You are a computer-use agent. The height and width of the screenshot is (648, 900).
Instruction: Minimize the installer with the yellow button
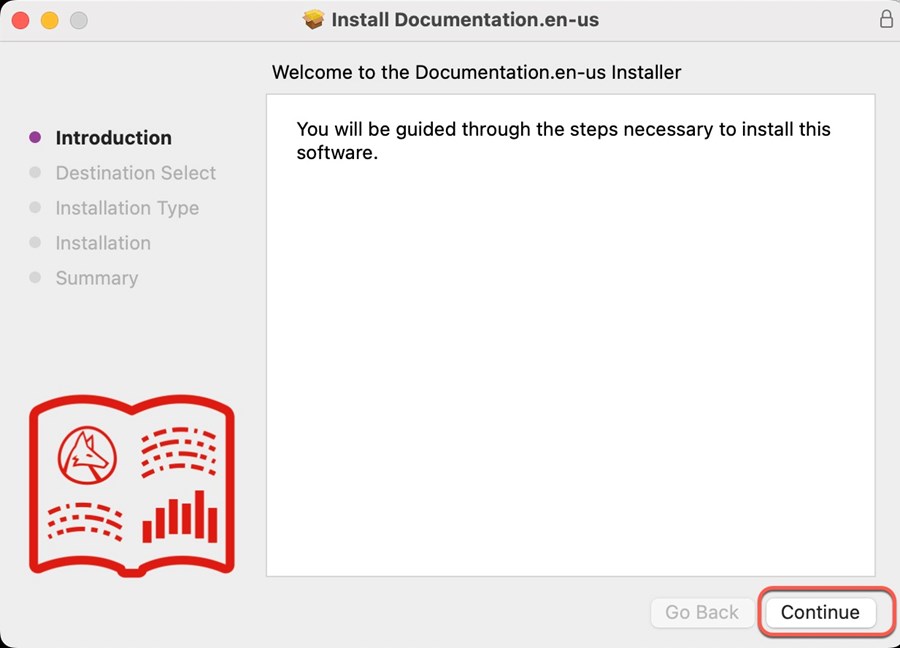(49, 20)
